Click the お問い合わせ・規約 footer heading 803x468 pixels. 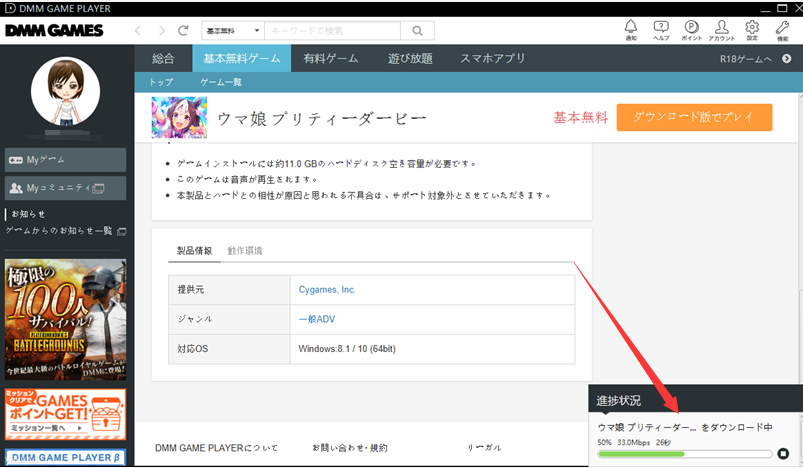(x=350, y=448)
